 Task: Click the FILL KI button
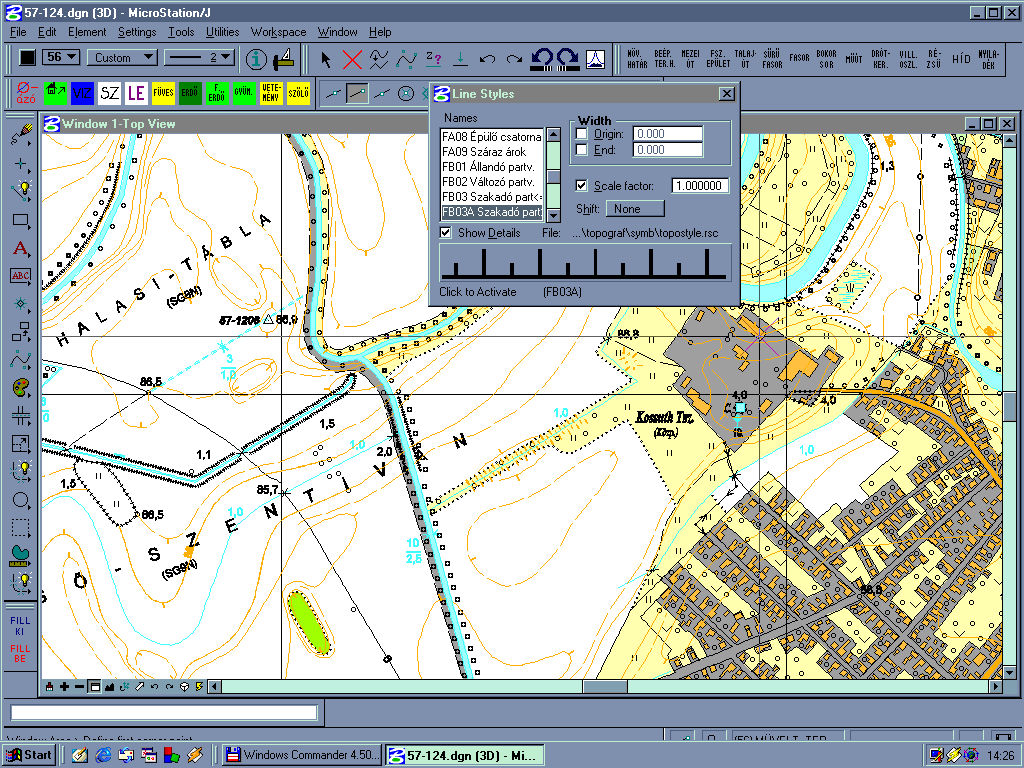tap(20, 626)
